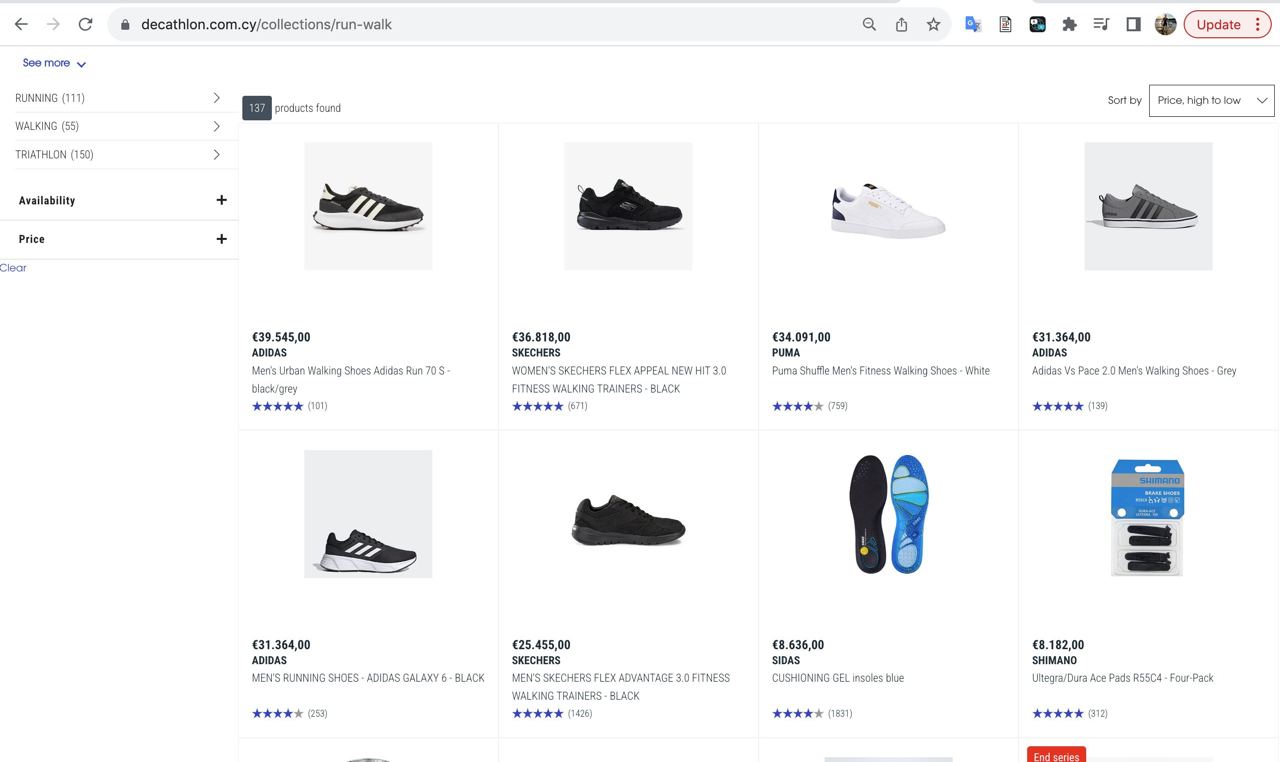
Task: Bookmark this page with the star icon
Action: pos(933,24)
